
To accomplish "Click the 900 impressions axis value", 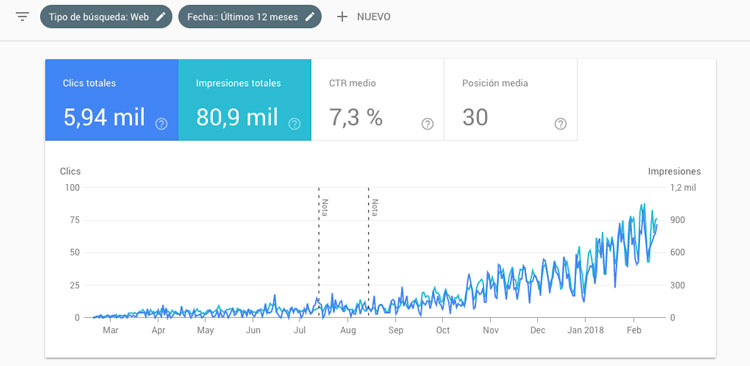I will click(x=679, y=220).
